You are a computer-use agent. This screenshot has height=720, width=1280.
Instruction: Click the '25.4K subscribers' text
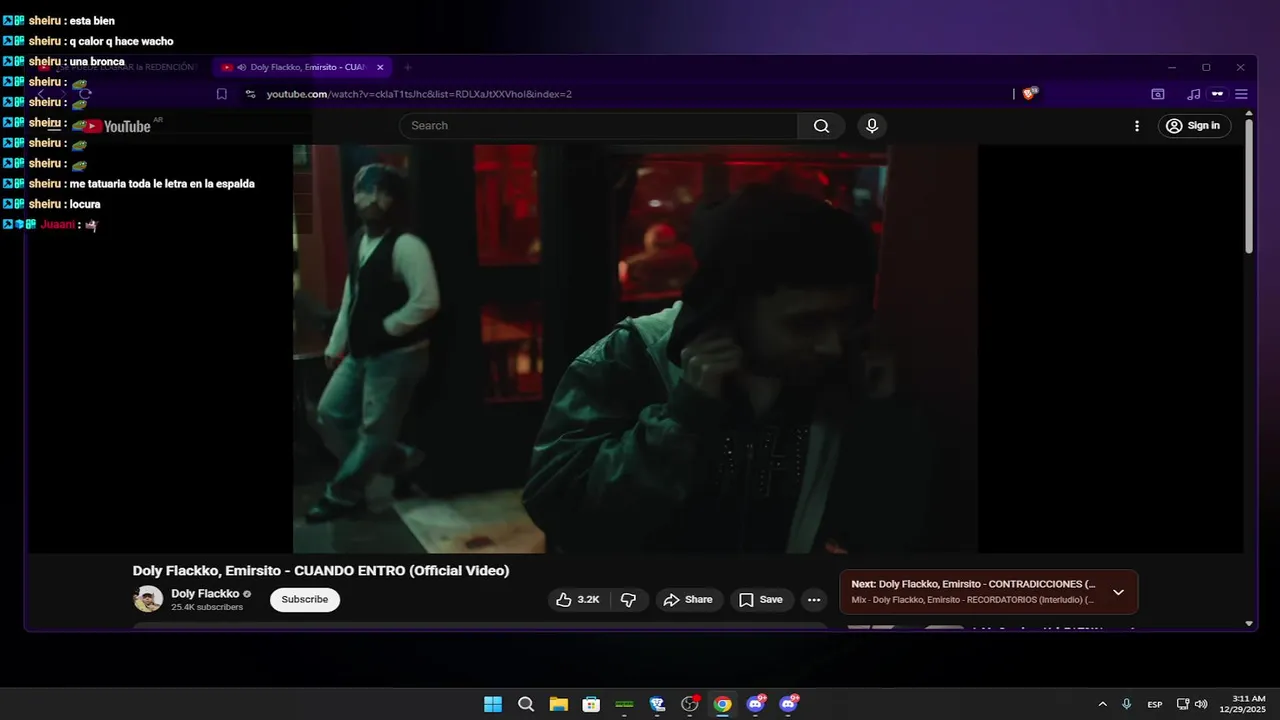207,607
